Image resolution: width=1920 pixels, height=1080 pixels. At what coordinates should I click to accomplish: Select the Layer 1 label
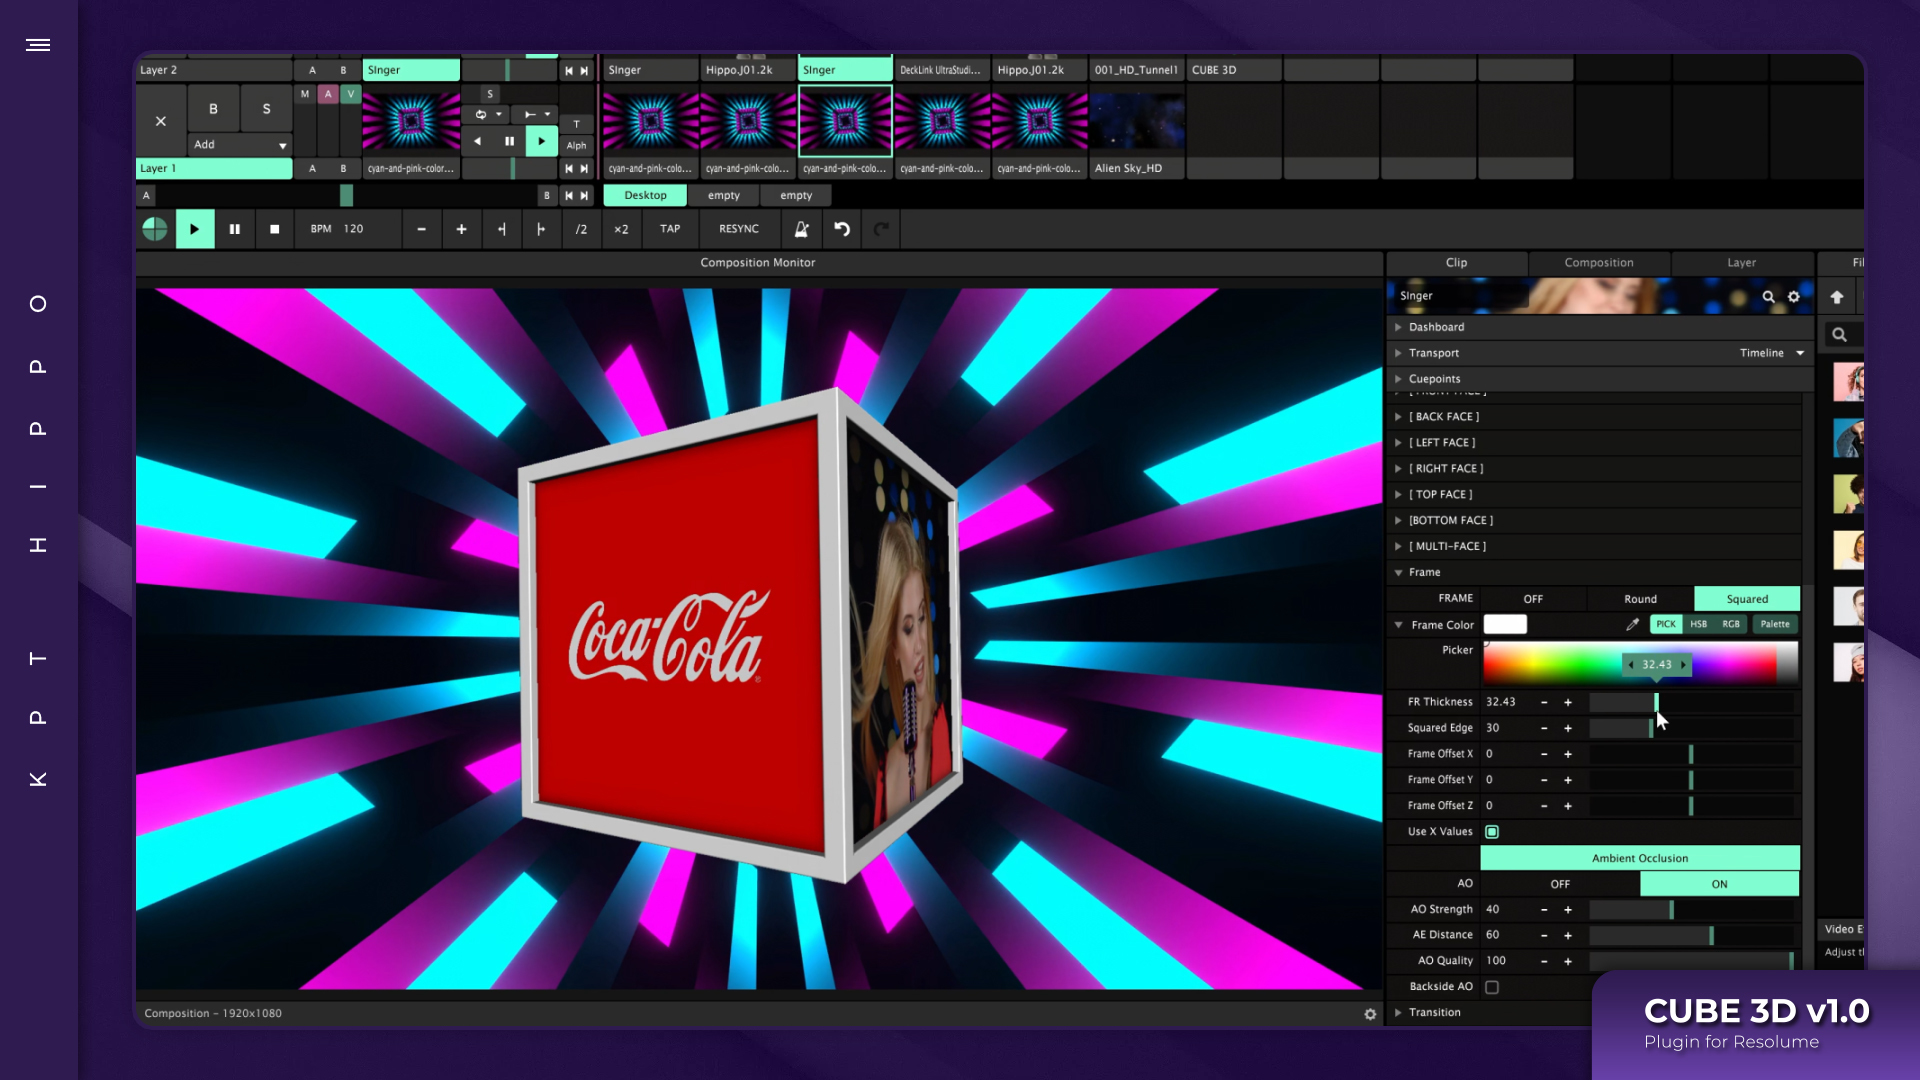(x=214, y=168)
